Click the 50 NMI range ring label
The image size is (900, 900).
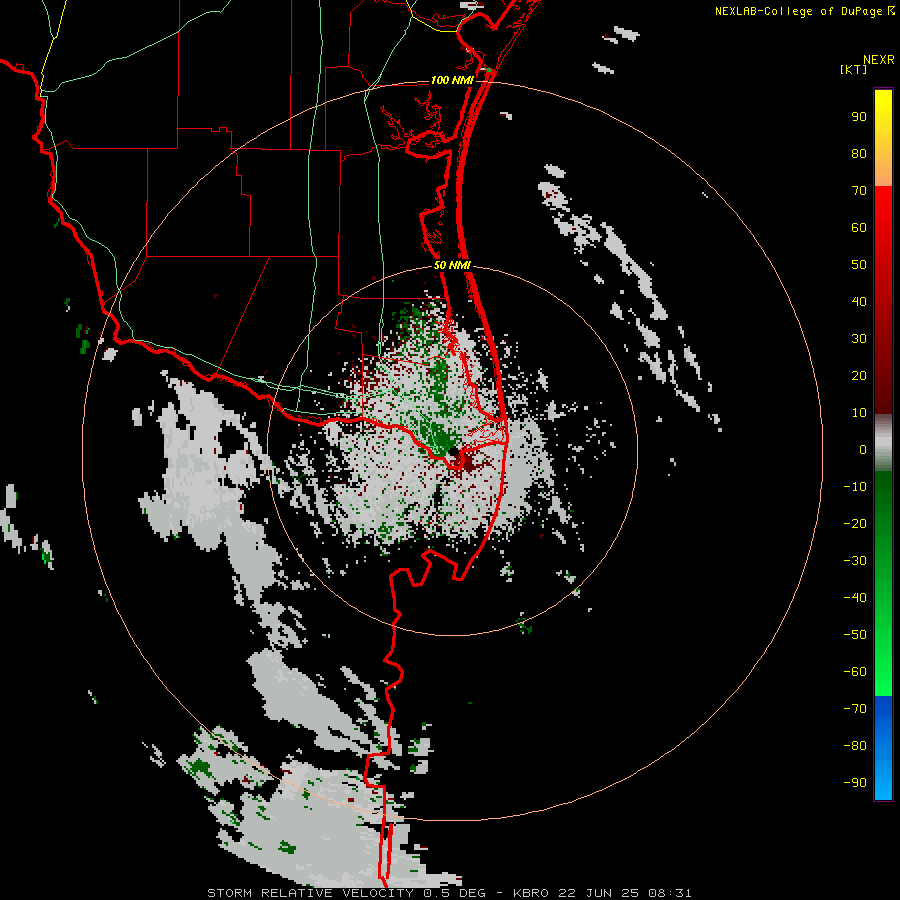point(452,265)
